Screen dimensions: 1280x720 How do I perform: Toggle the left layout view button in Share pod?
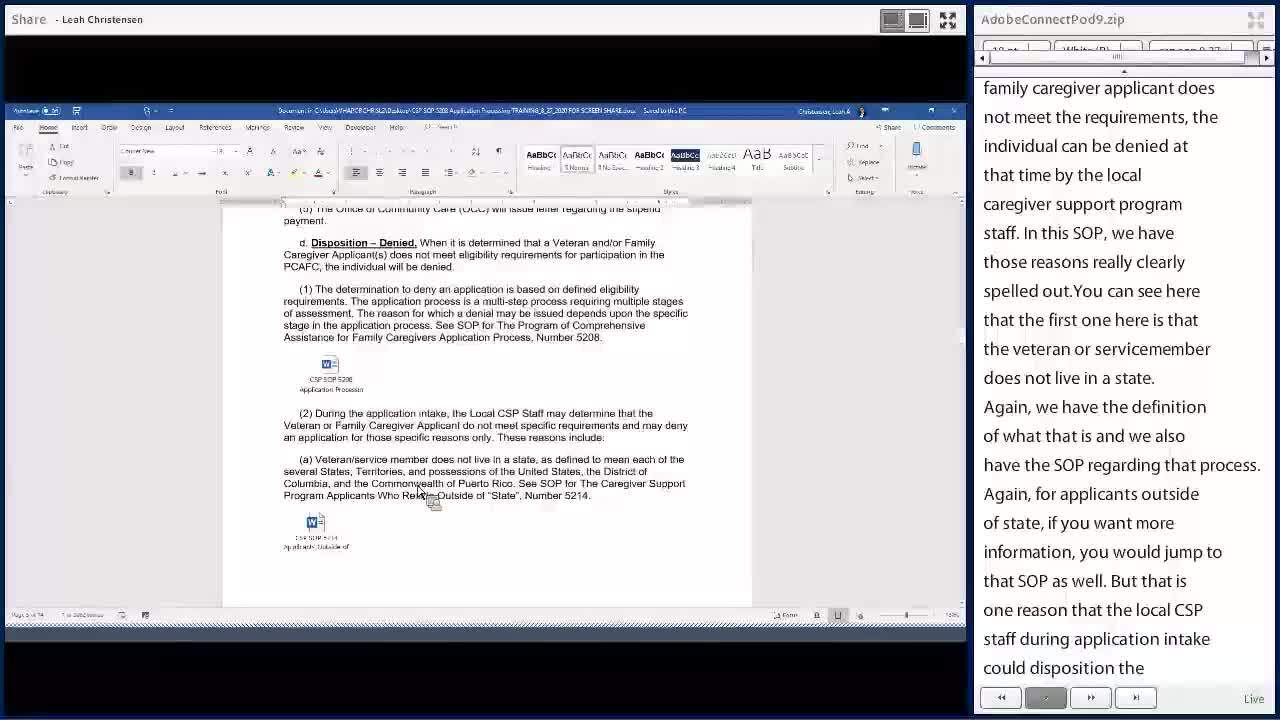(892, 20)
